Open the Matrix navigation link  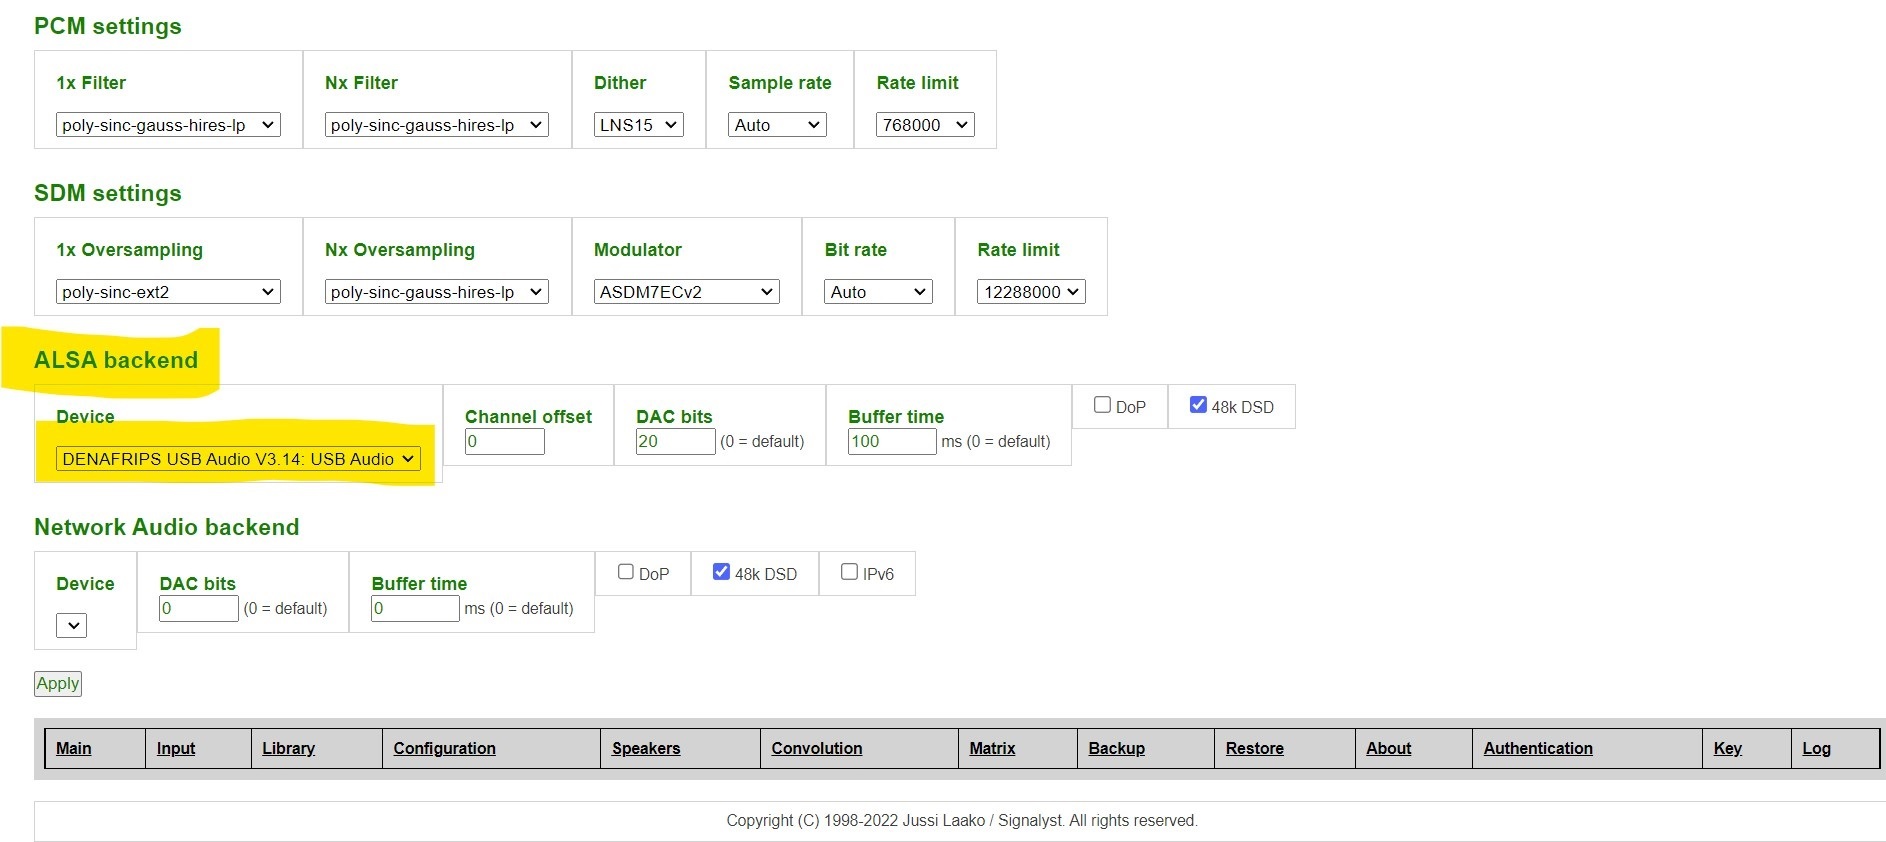tap(992, 748)
